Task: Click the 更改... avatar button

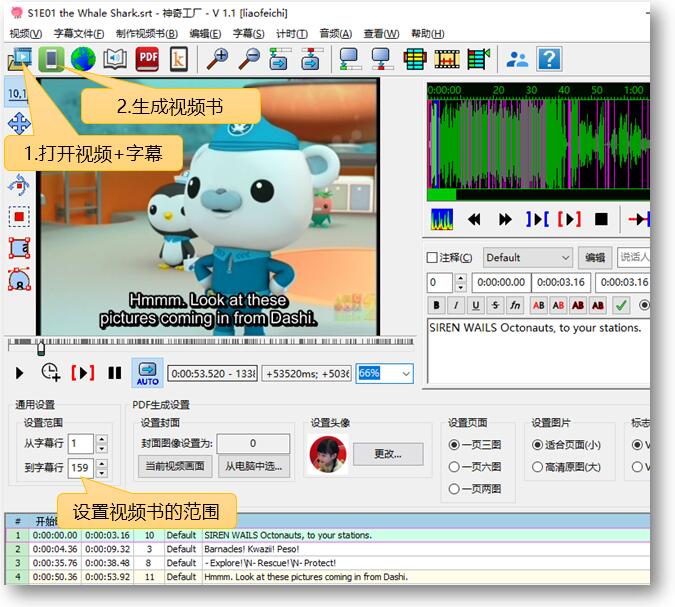Action: (388, 454)
